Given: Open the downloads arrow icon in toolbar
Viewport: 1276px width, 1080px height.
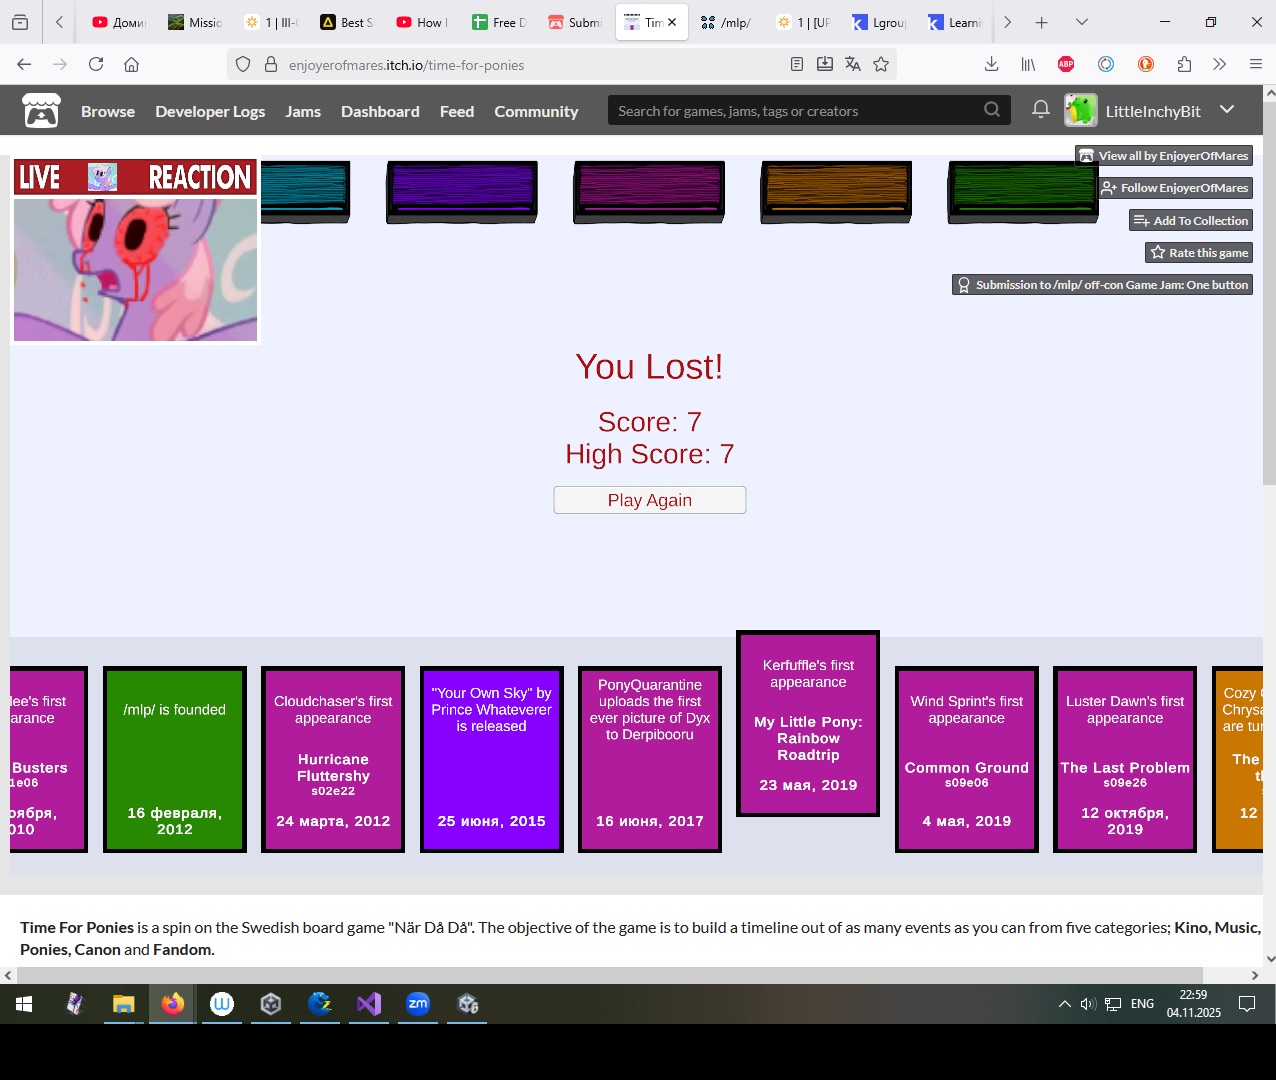Looking at the screenshot, I should (991, 64).
